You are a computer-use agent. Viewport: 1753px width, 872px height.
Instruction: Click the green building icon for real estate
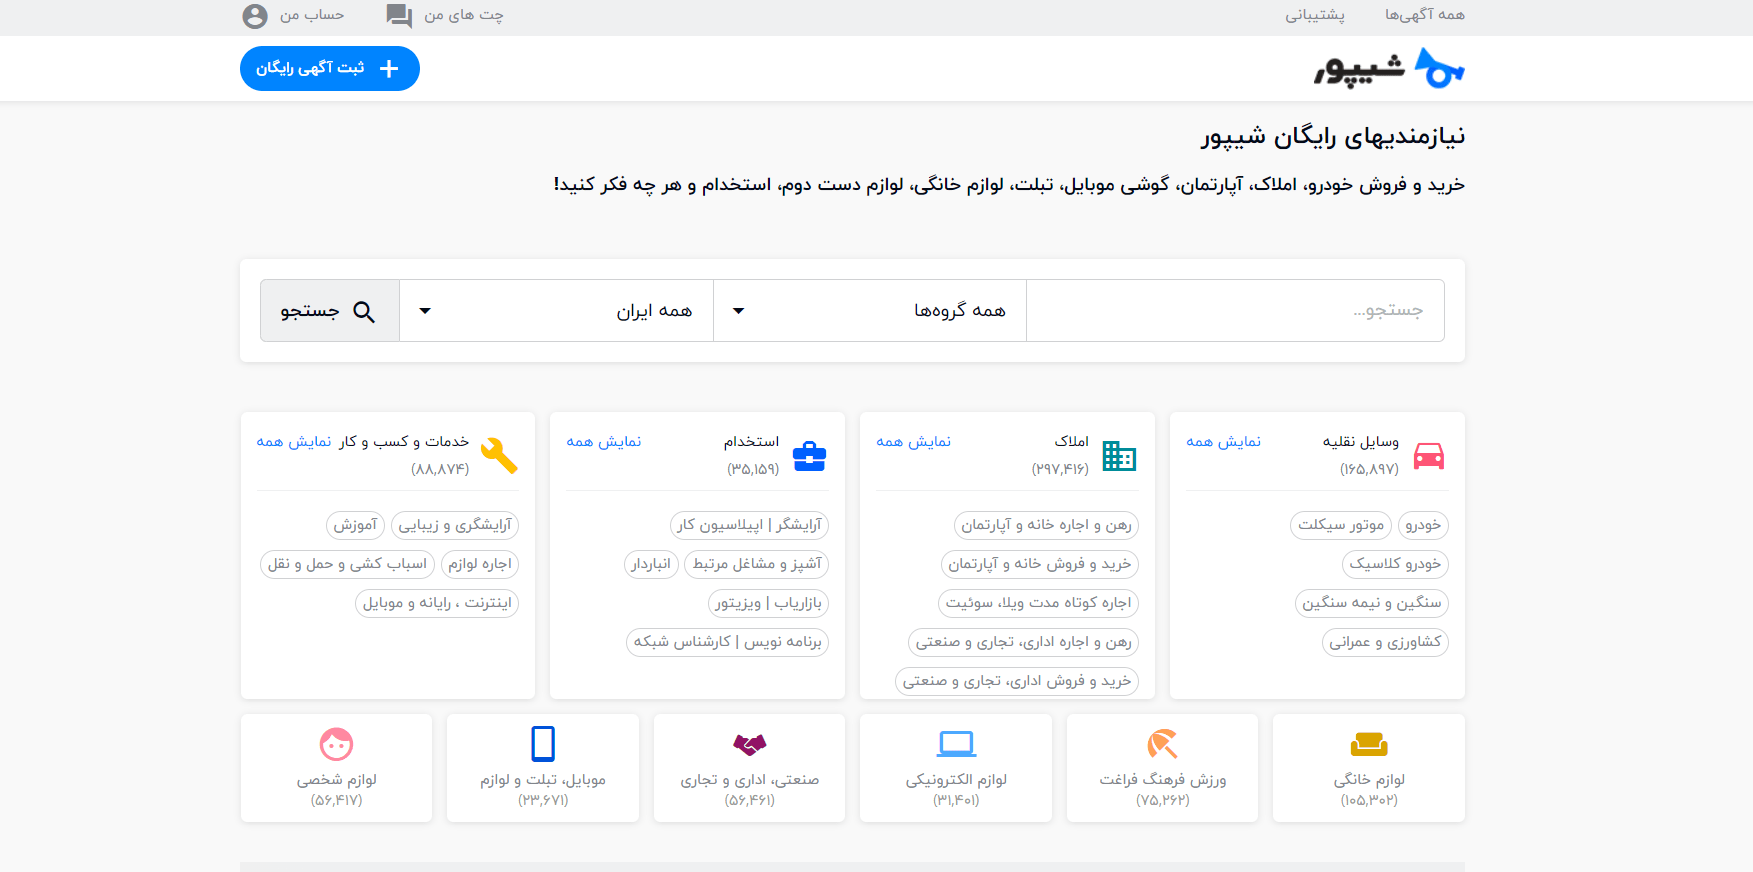click(x=1118, y=456)
